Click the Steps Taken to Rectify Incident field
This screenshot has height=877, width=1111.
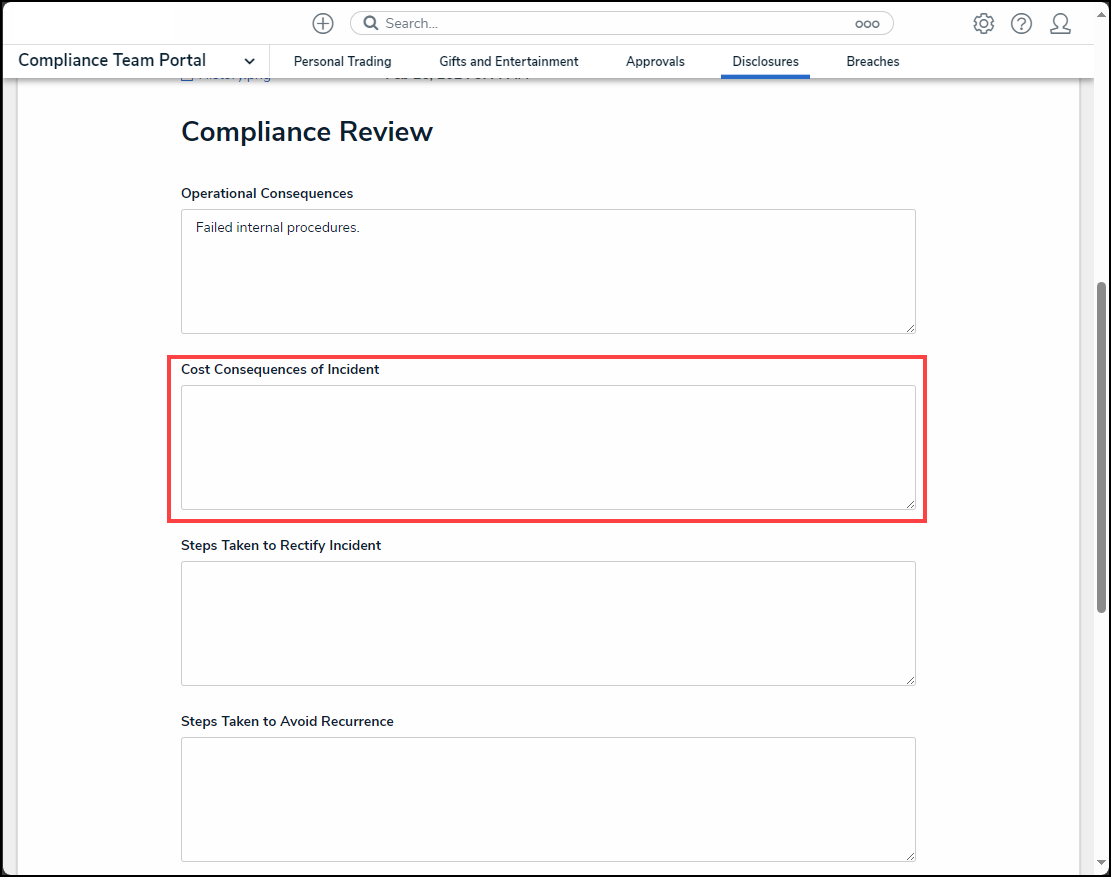(547, 623)
